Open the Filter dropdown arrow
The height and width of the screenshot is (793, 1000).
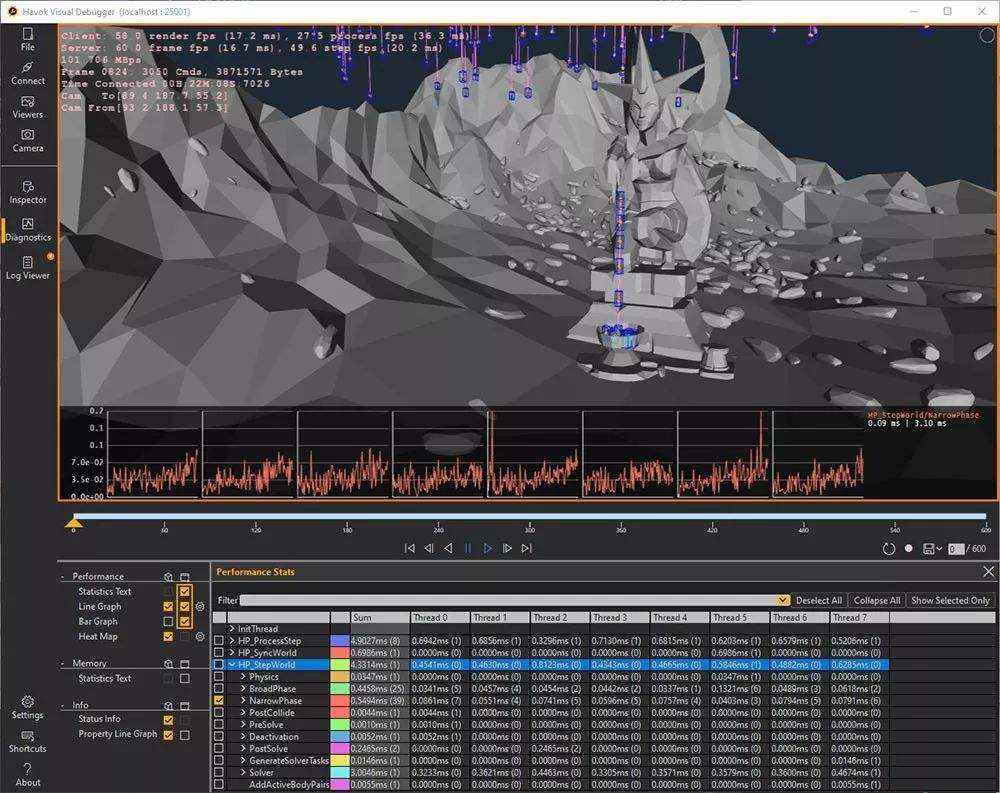point(783,600)
